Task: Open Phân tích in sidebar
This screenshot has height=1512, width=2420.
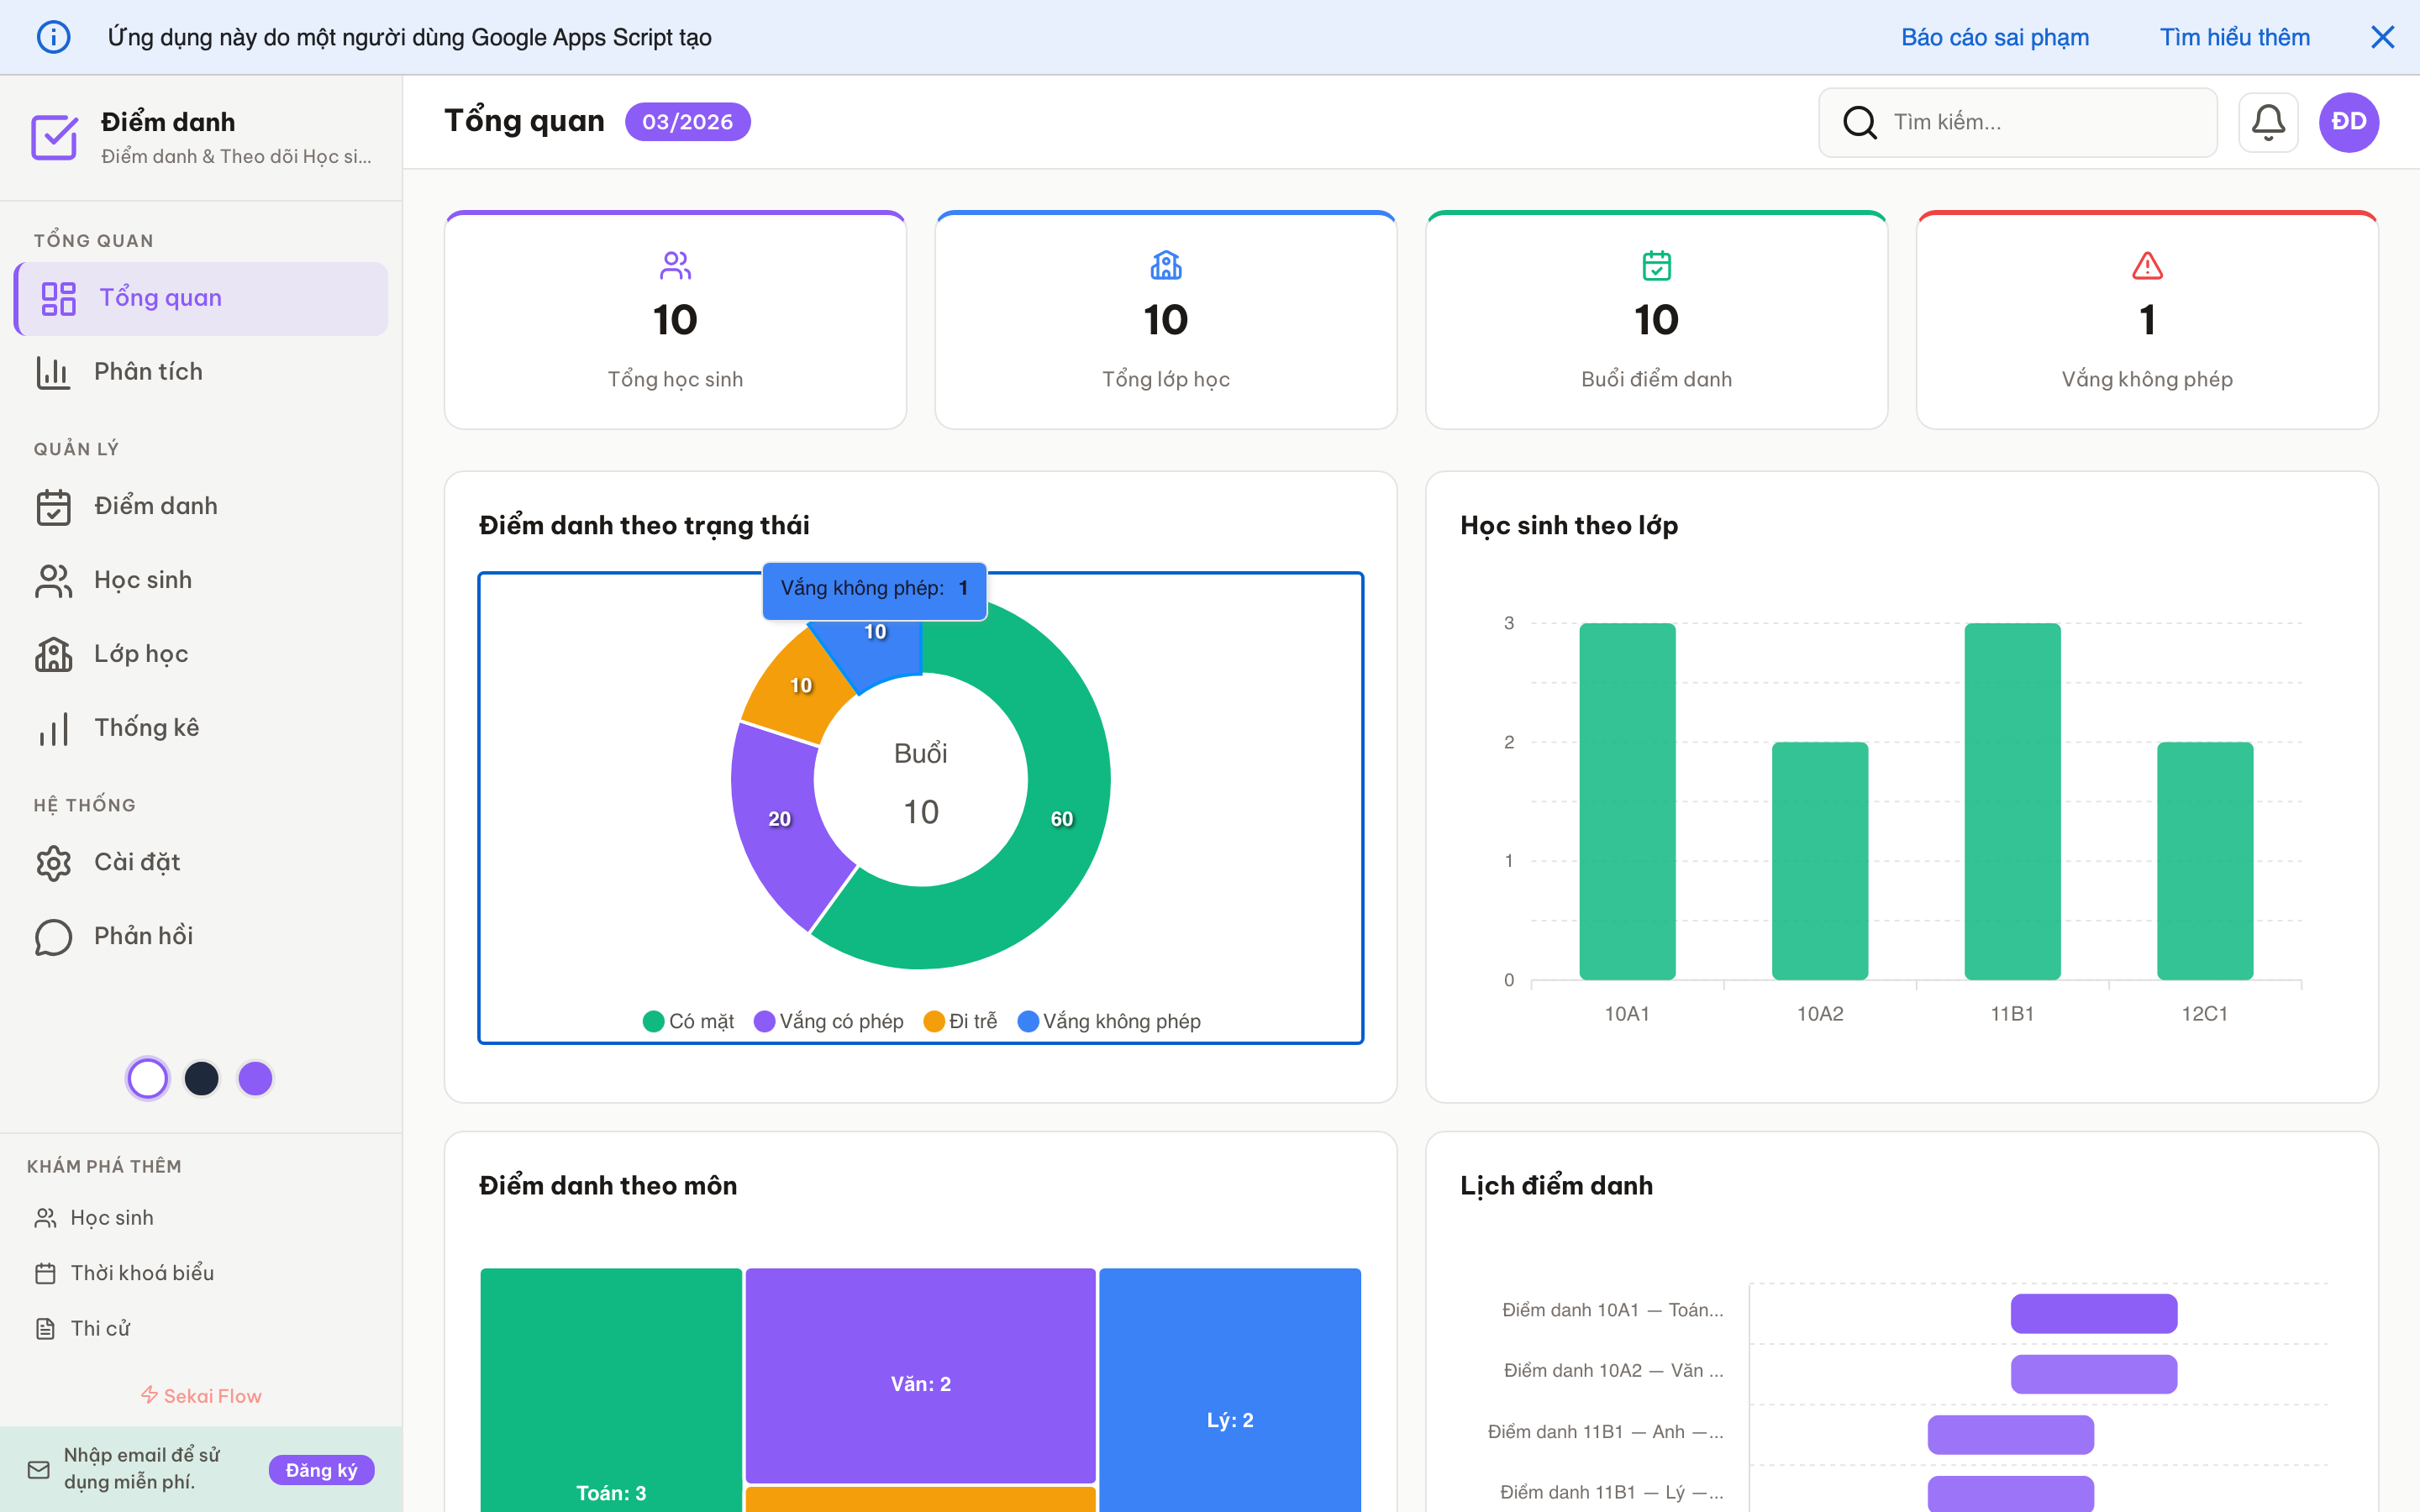Action: click(x=148, y=372)
